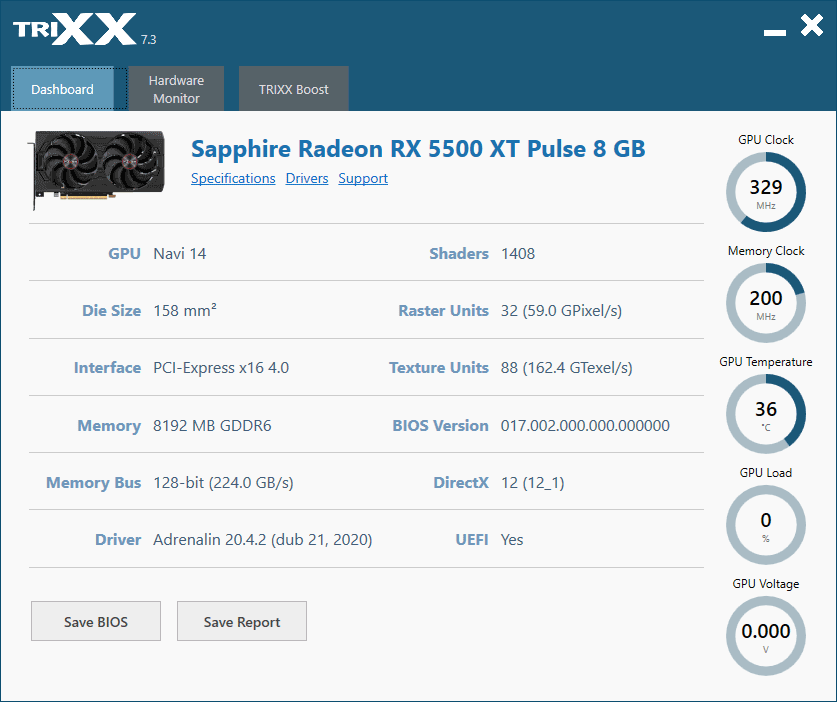Minimize the TRIXX window
837x702 pixels.
pyautogui.click(x=775, y=33)
